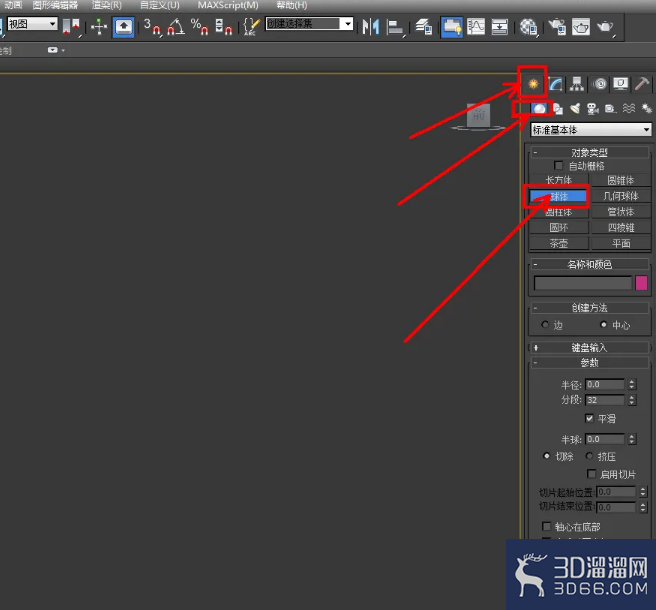Open Edit Named Selection Sets

[x=251, y=27]
